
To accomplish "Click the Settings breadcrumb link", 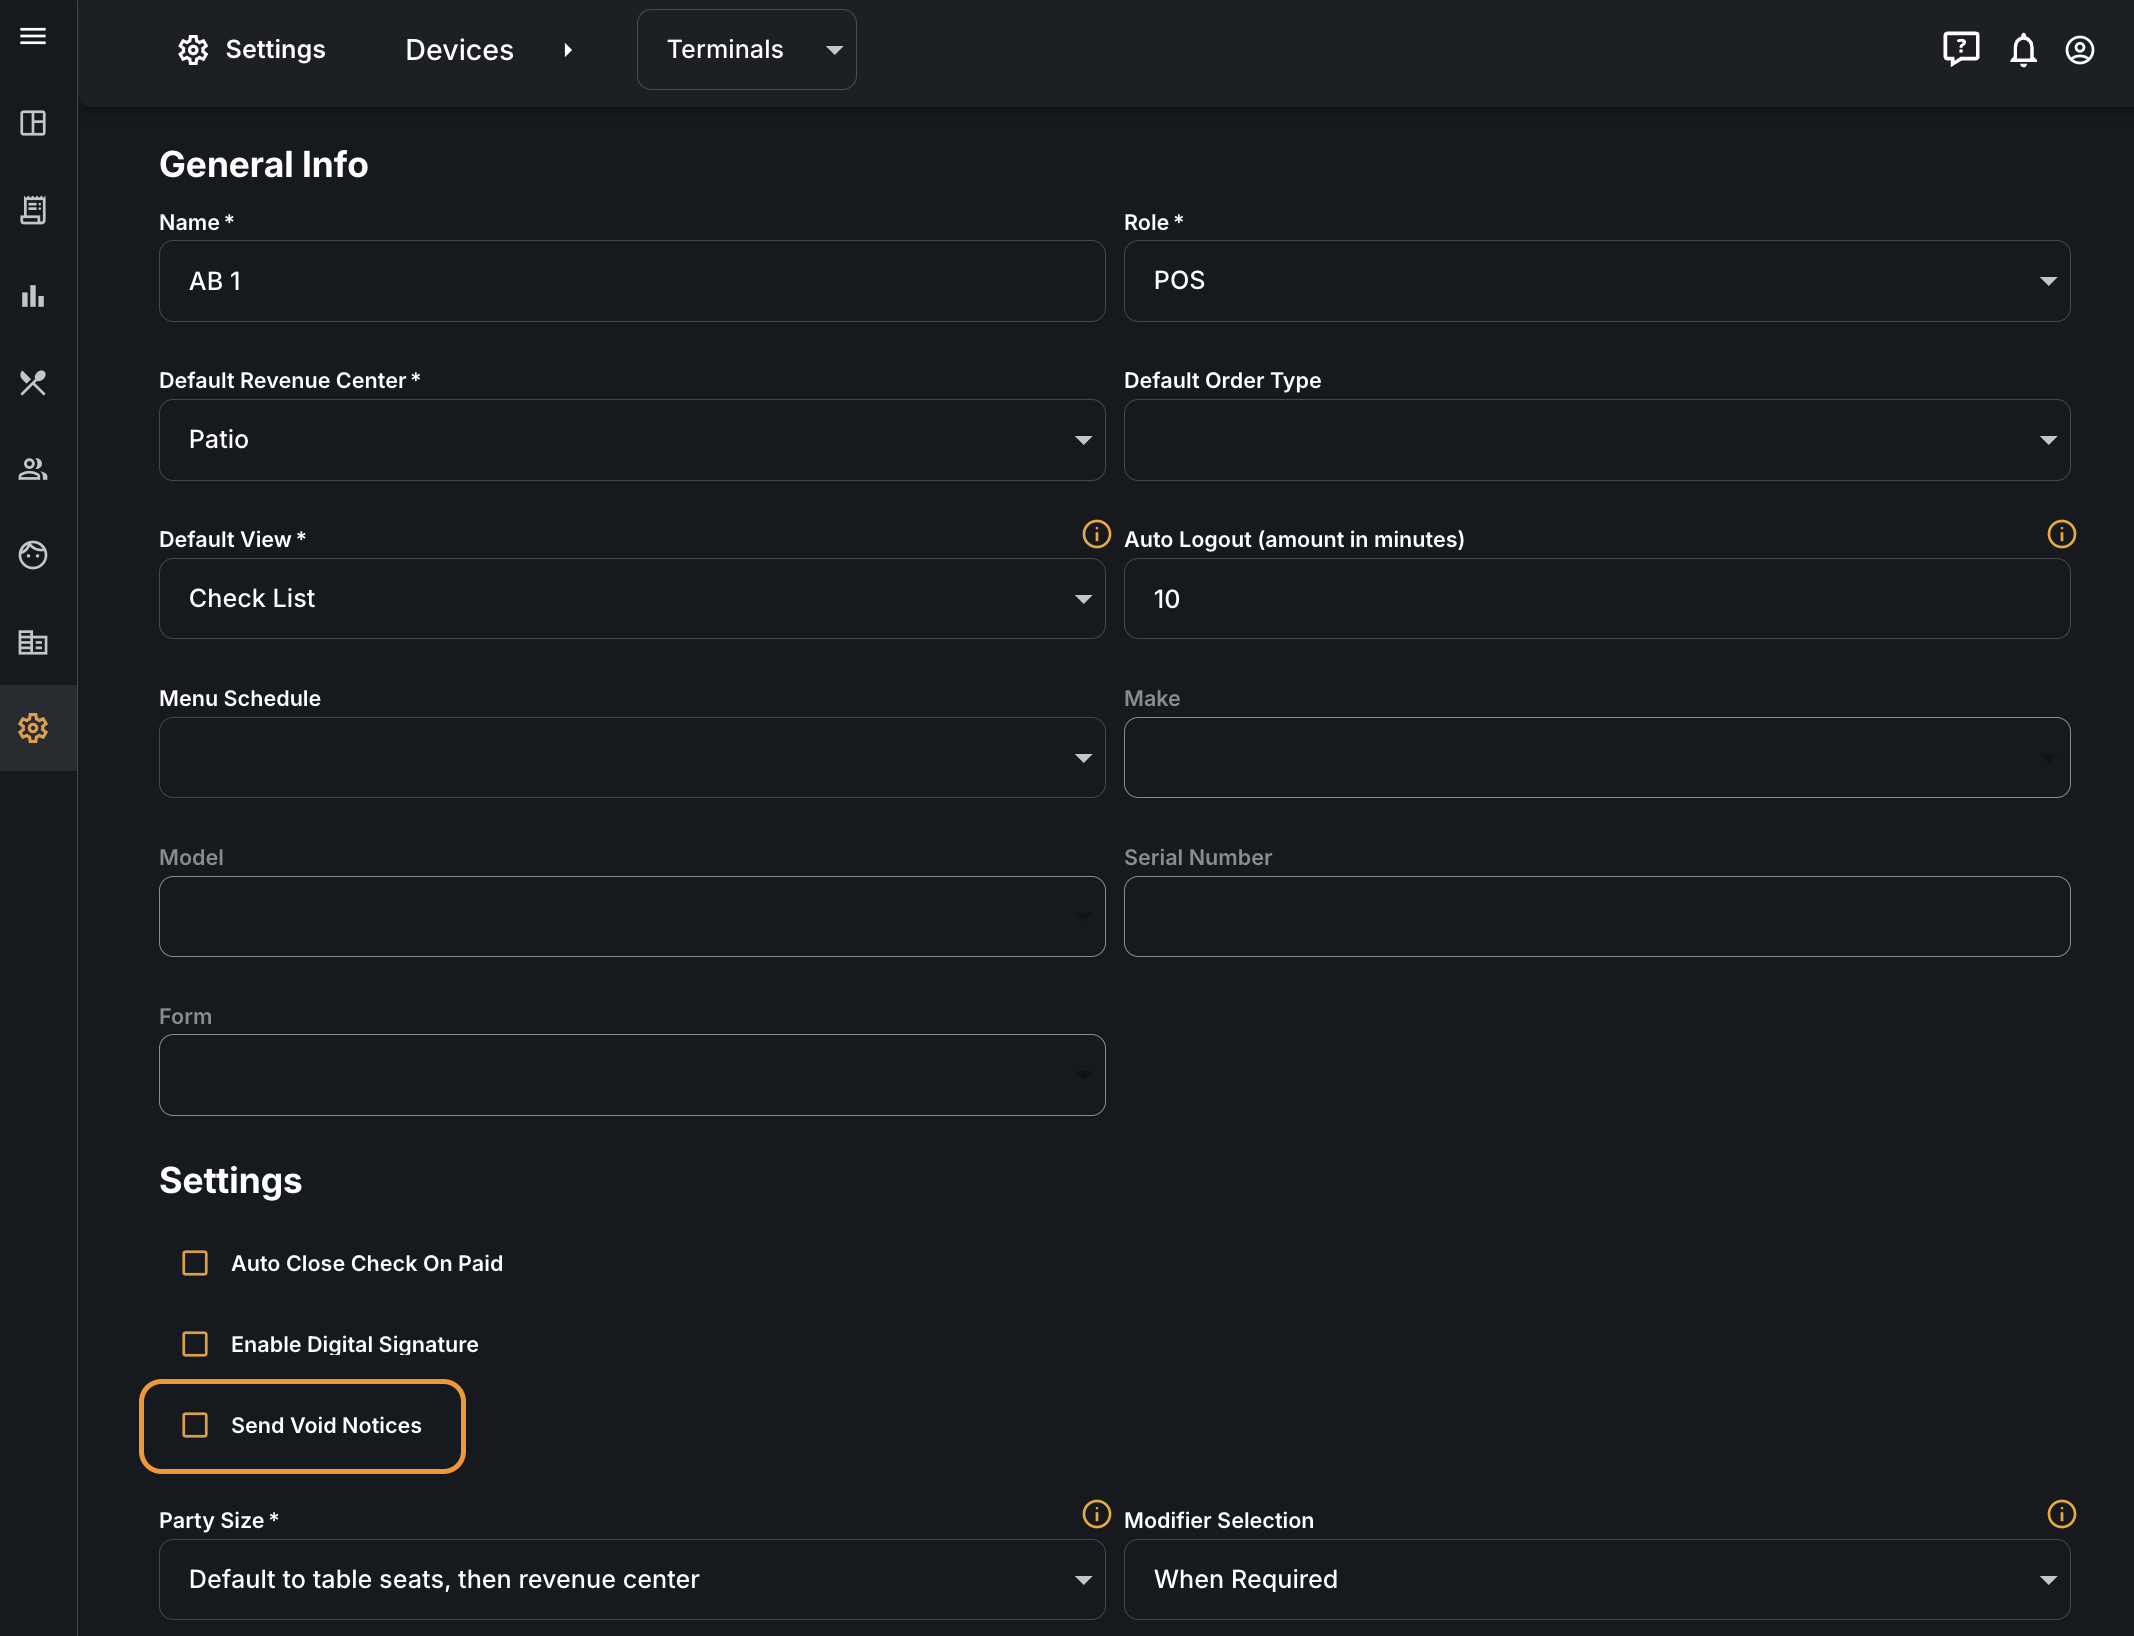I will click(x=252, y=50).
